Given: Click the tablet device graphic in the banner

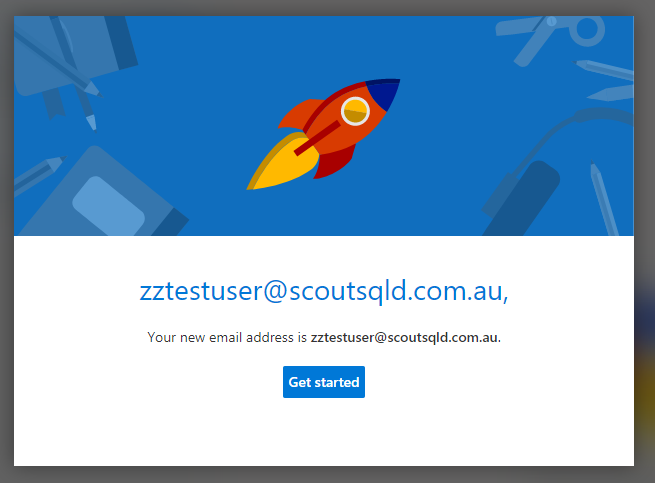Looking at the screenshot, I should tap(102, 194).
